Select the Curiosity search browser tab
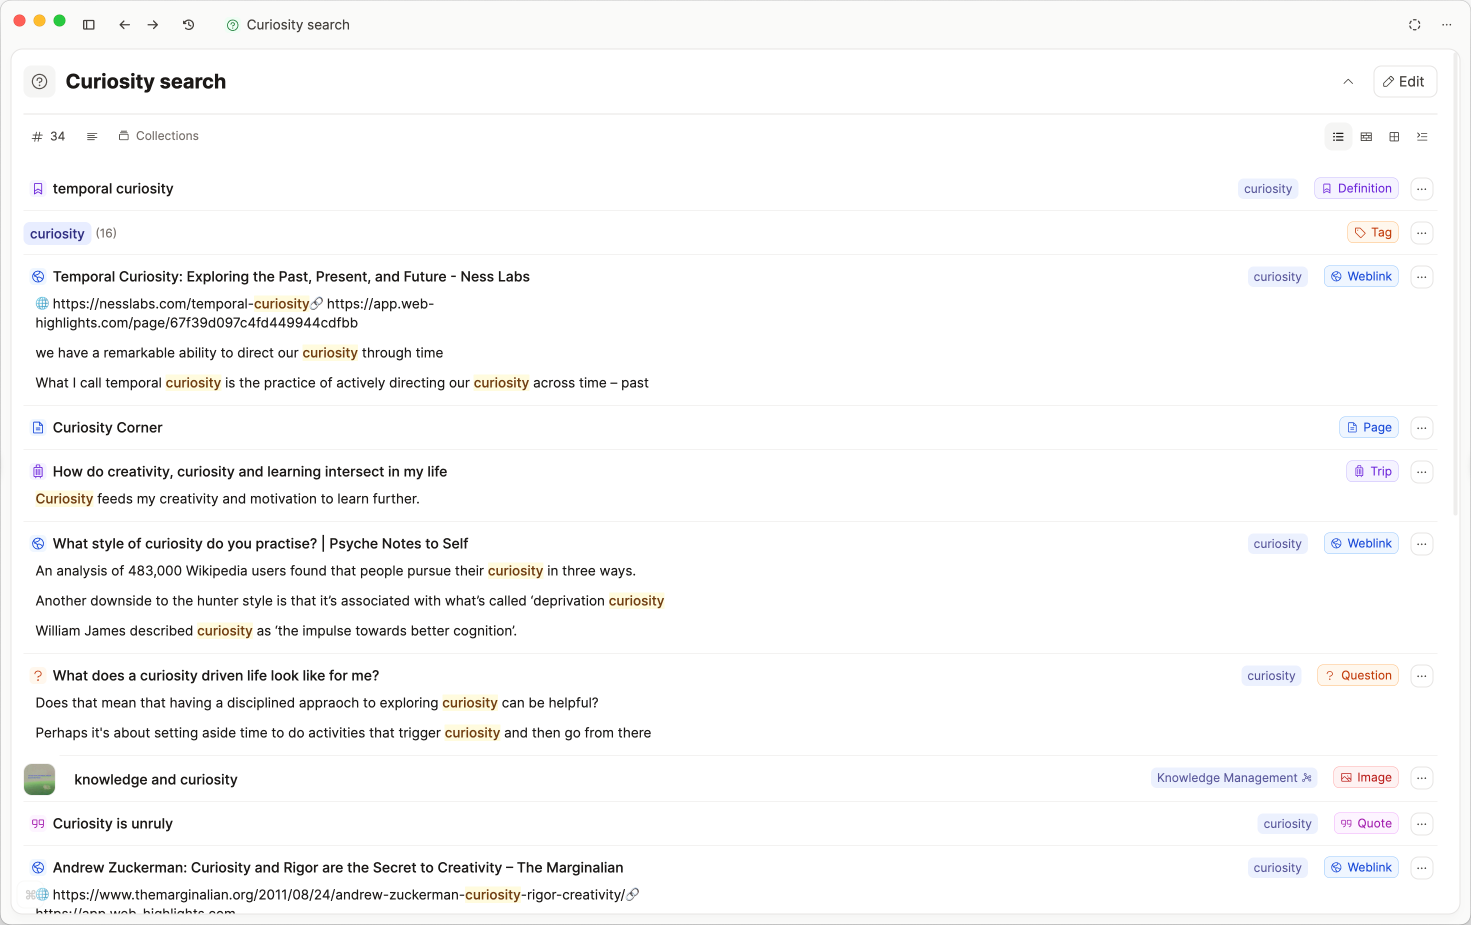 [x=288, y=24]
